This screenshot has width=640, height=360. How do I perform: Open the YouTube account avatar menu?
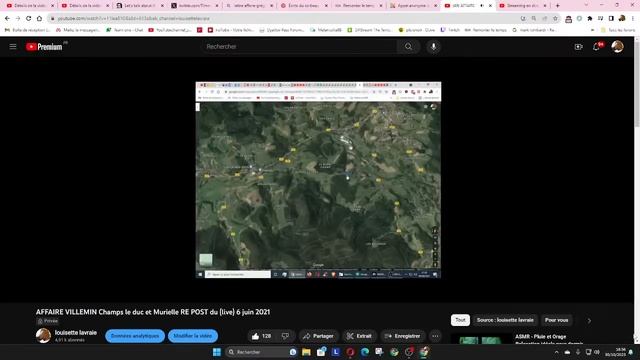point(618,47)
